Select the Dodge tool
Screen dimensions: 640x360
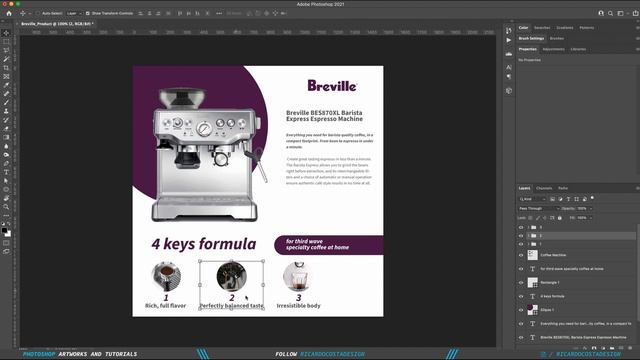[6, 155]
